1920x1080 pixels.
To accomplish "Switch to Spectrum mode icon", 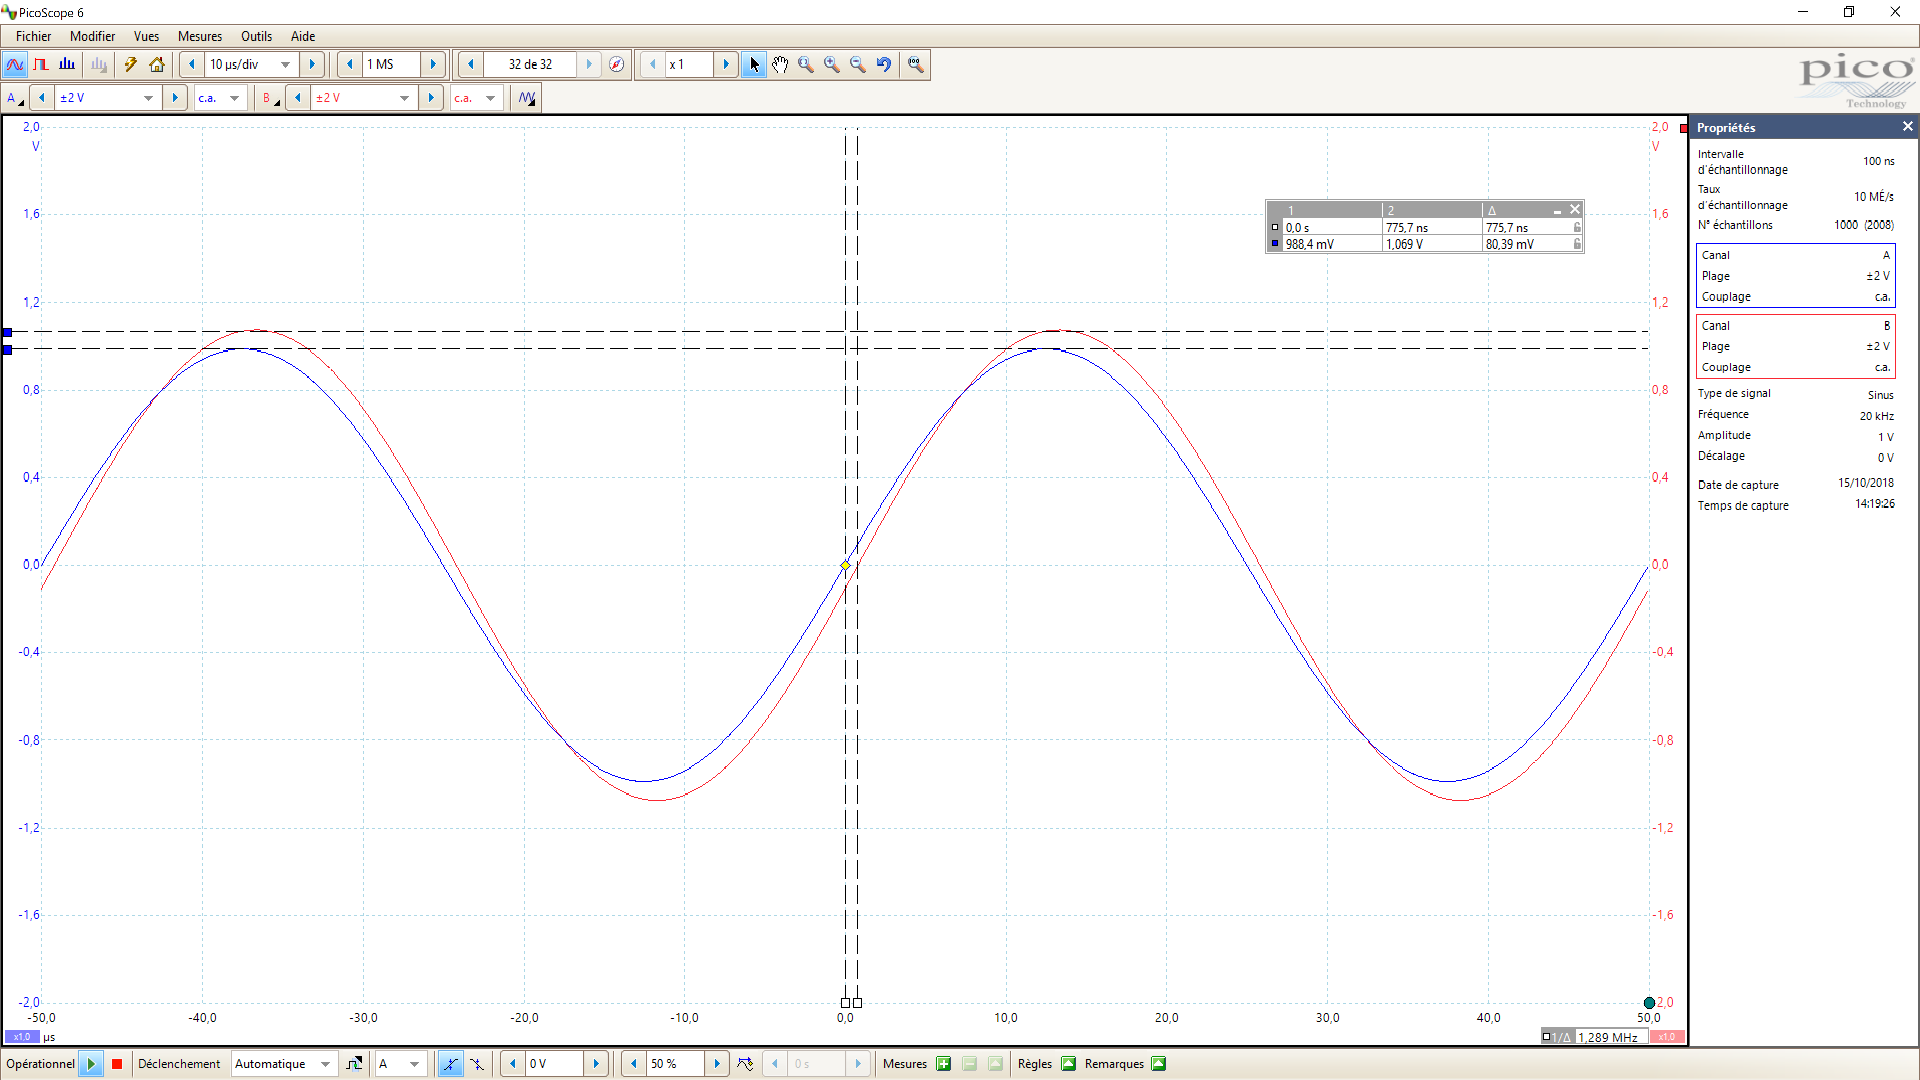I will (x=67, y=65).
